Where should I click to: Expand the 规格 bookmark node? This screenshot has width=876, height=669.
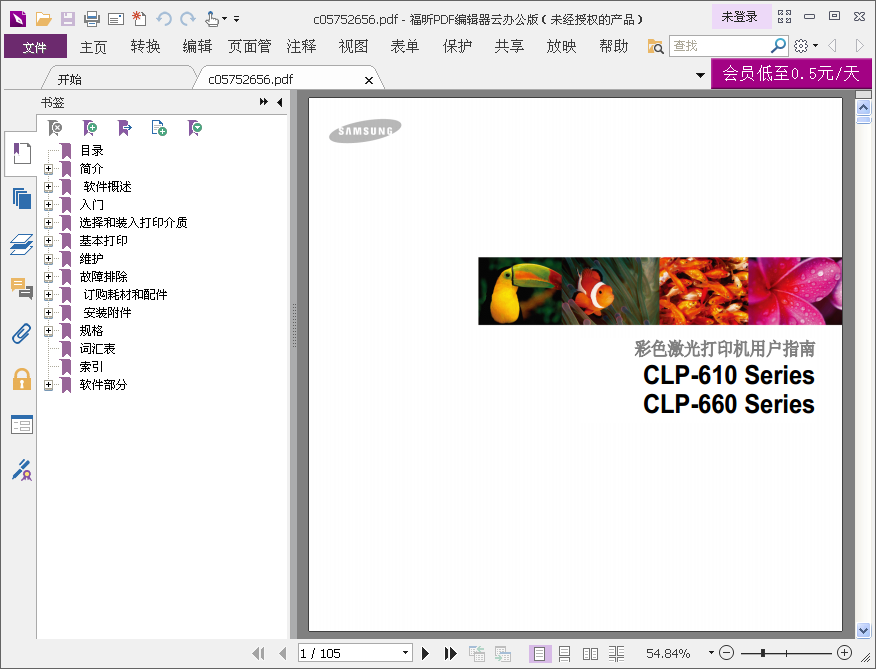pos(48,330)
